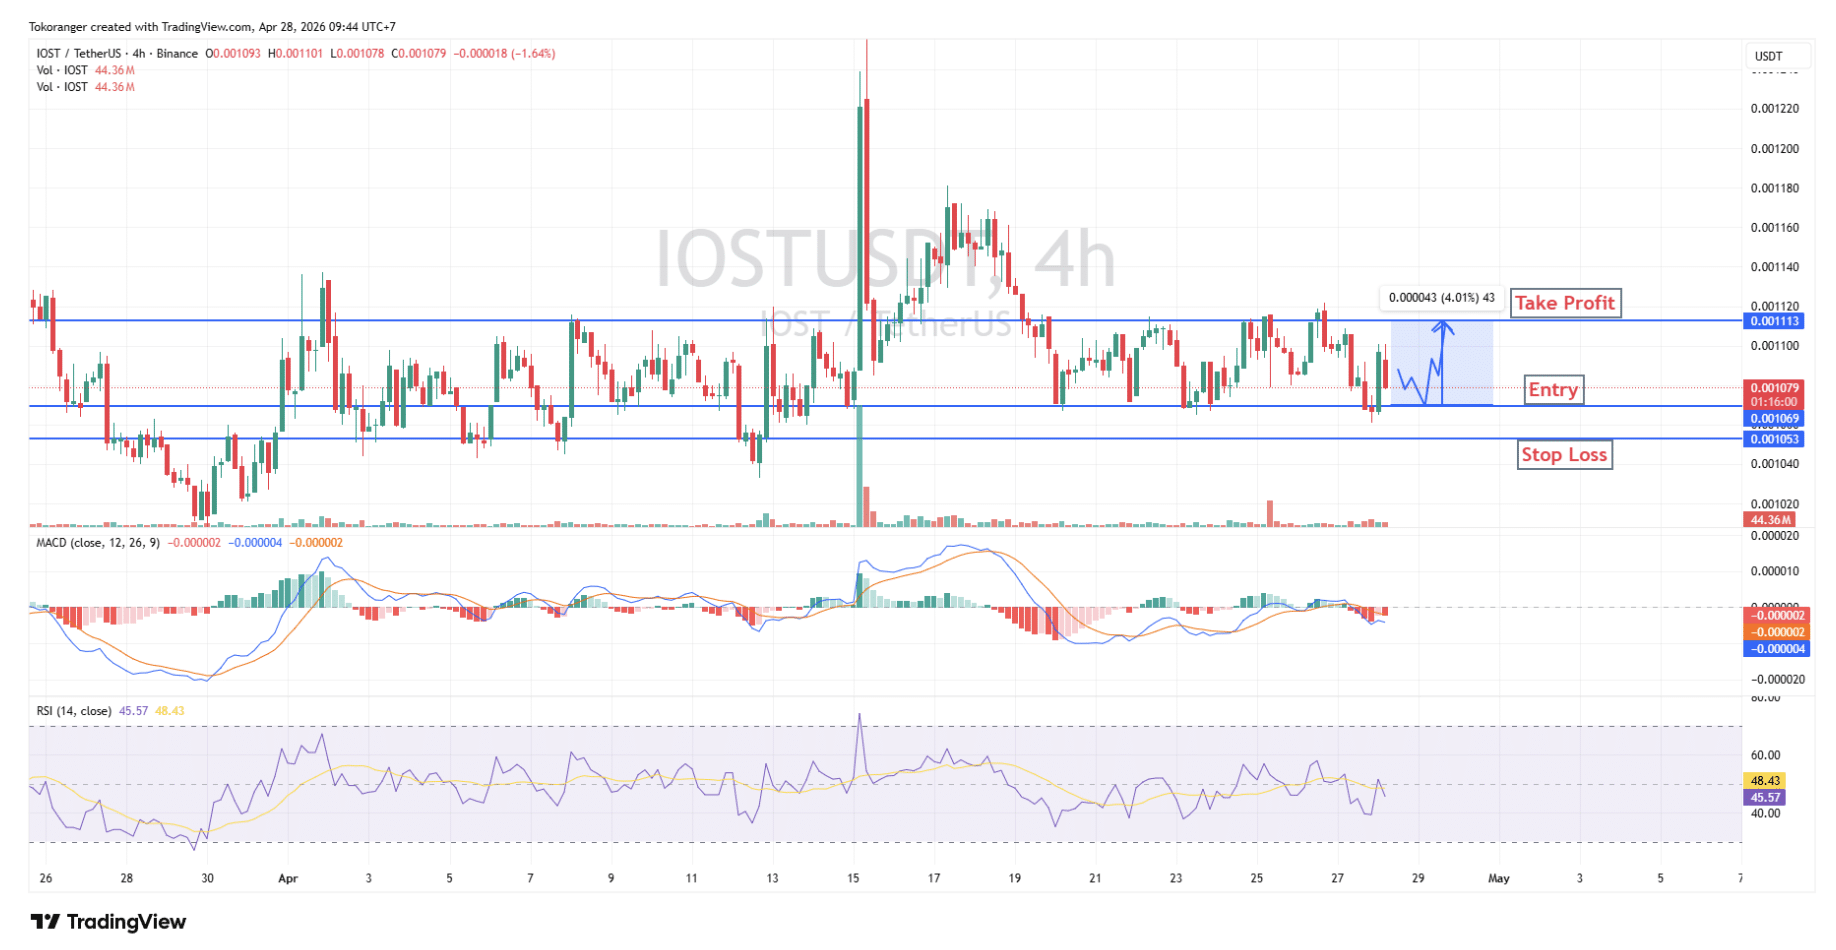1836x950 pixels.
Task: Open the IOST / TetherUS symbol legend title
Action: (x=116, y=54)
